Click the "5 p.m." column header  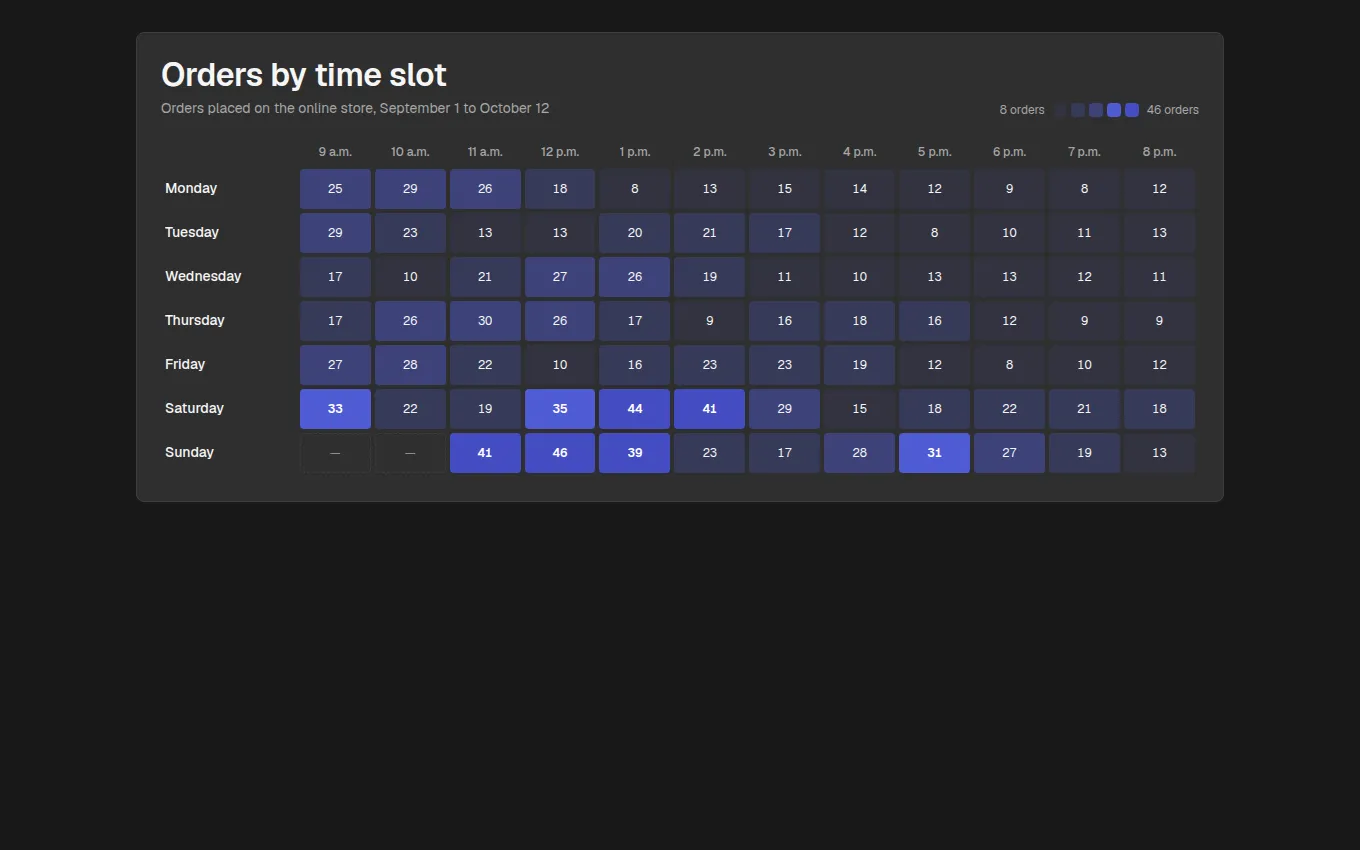tap(934, 152)
